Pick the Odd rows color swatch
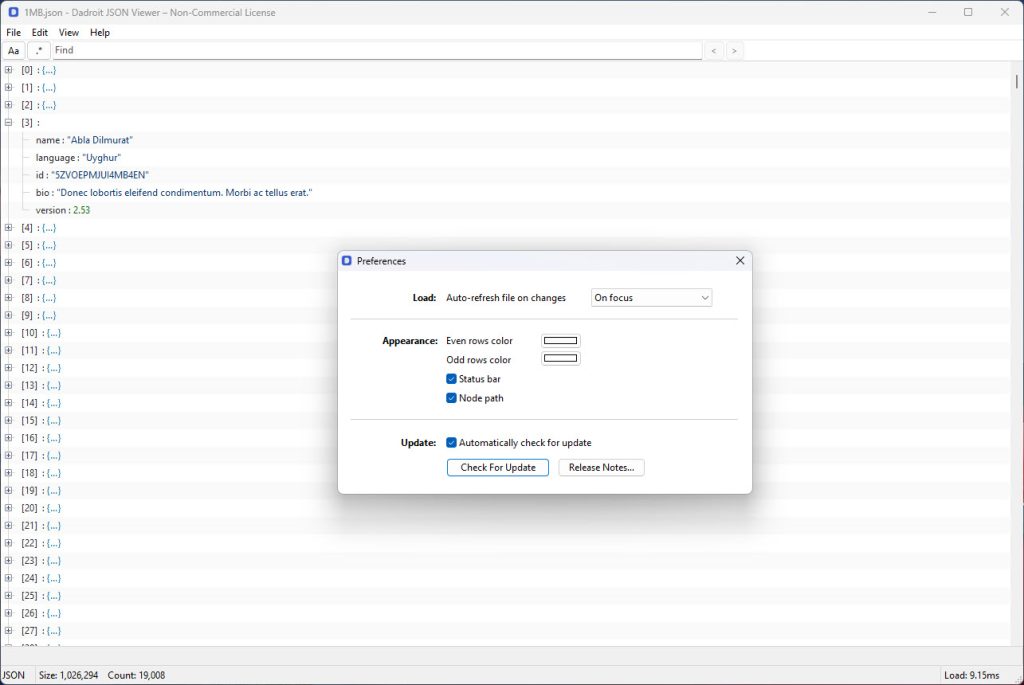 [560, 358]
